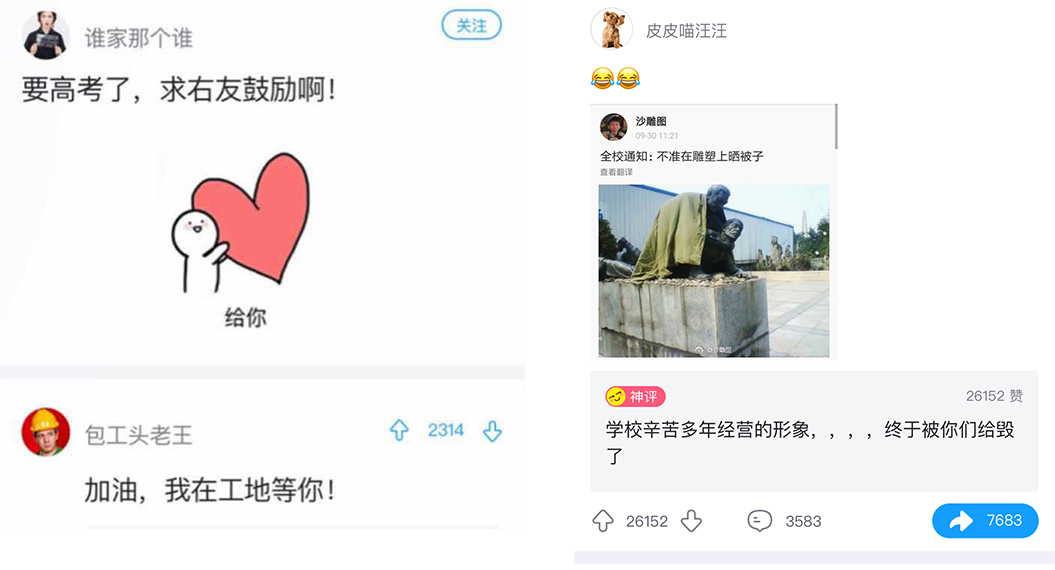The image size is (1055, 570).
Task: Upvote the 皮皮喵汪汪 post
Action: [x=603, y=521]
